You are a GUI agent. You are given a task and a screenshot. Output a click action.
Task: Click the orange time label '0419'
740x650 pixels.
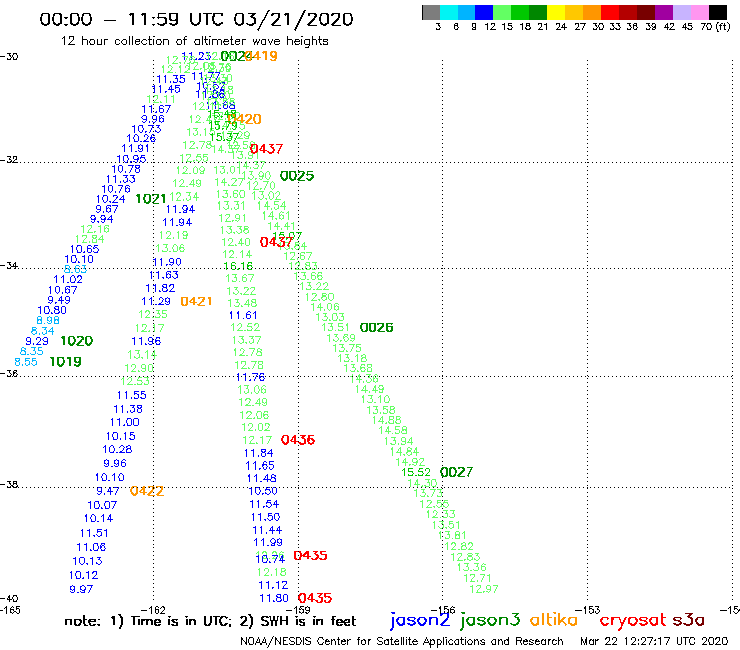pyautogui.click(x=261, y=56)
